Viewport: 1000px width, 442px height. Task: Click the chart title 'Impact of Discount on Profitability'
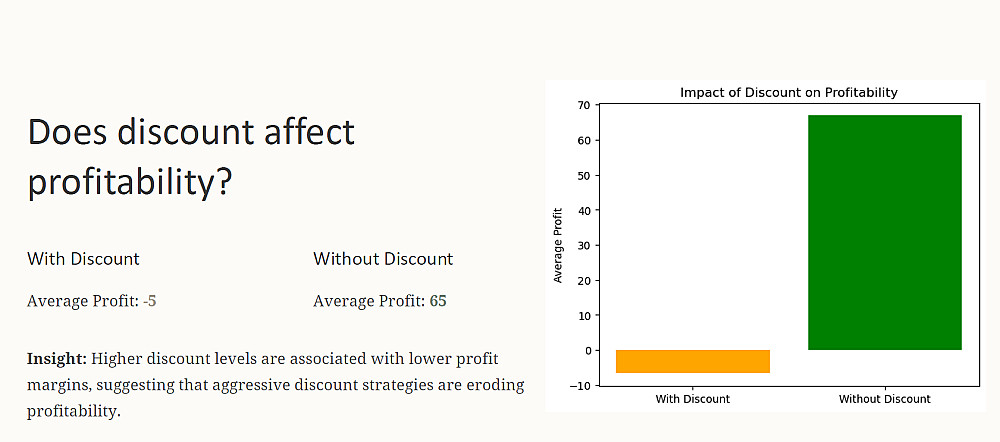click(788, 93)
